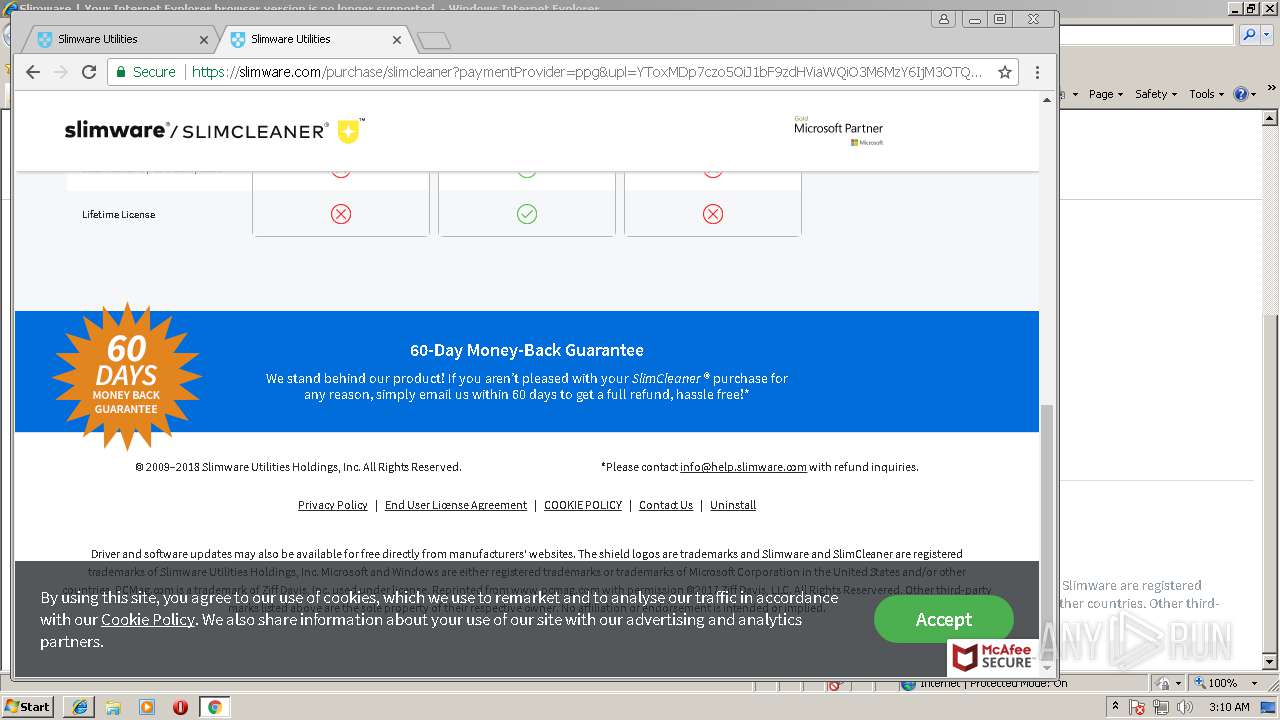
Task: Click the taskbar clock 3:10 AM
Action: (x=1229, y=707)
